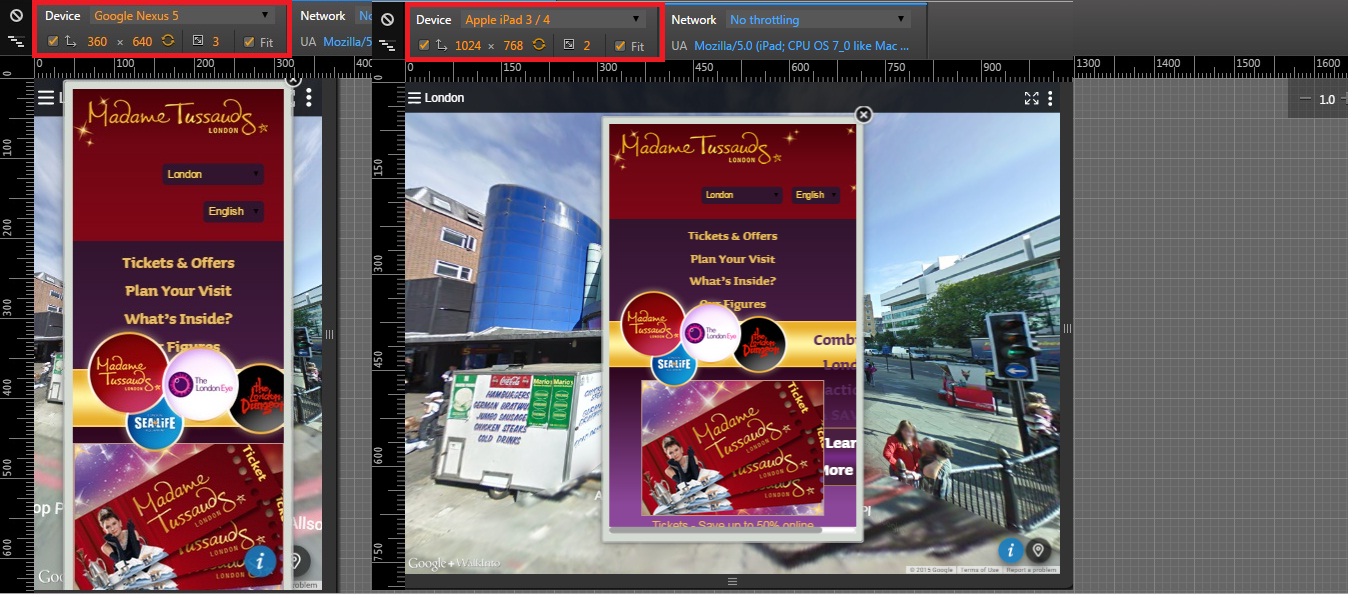Viewport: 1361px width, 598px height.
Task: Click width field 1024 in iPad panel
Action: pyautogui.click(x=468, y=46)
